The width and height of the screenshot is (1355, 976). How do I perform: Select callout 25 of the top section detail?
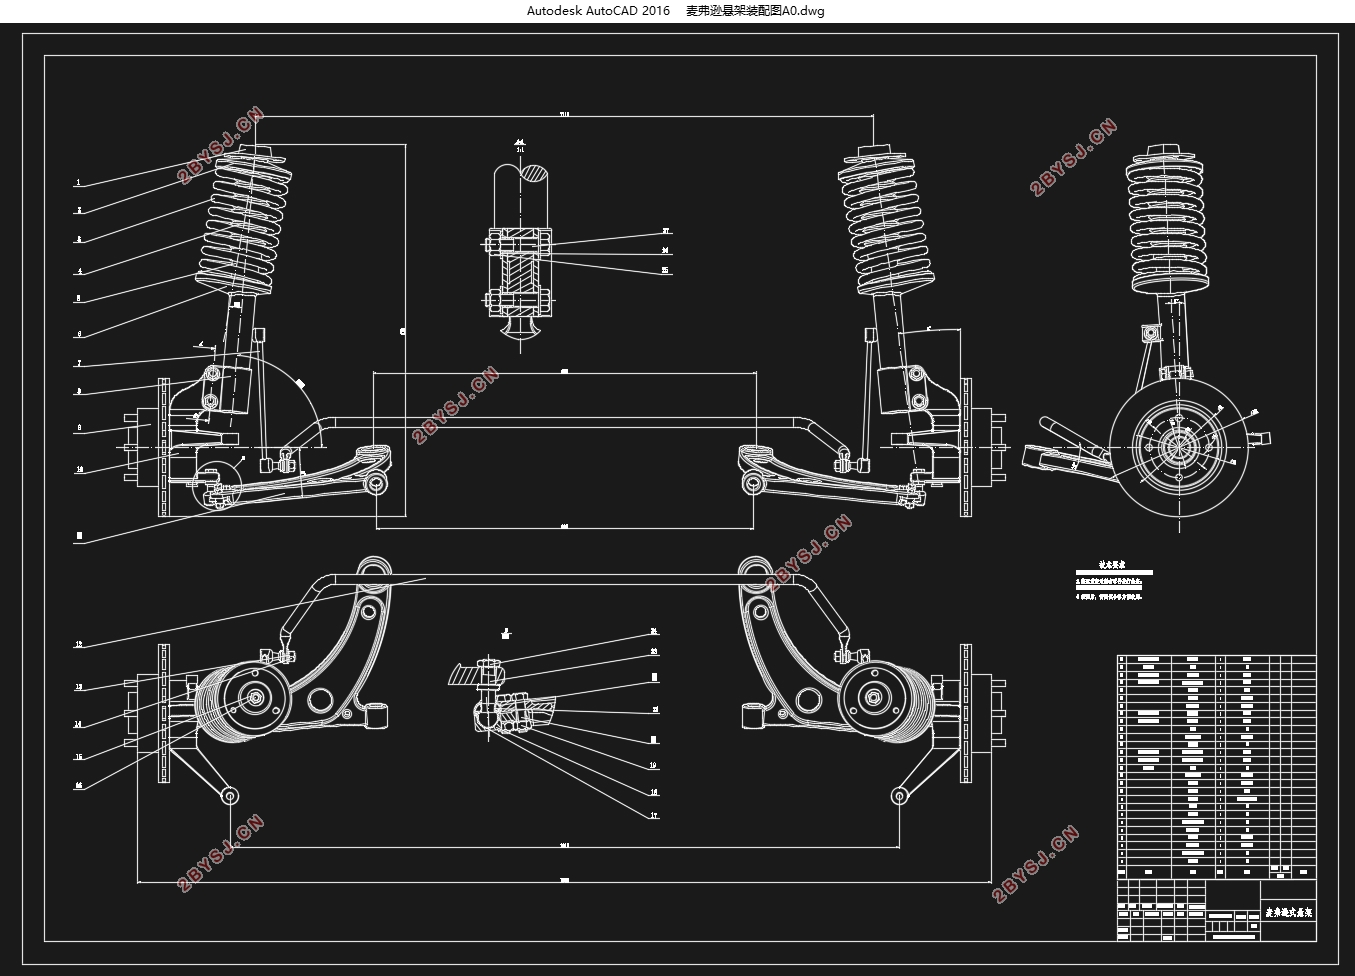tap(666, 271)
